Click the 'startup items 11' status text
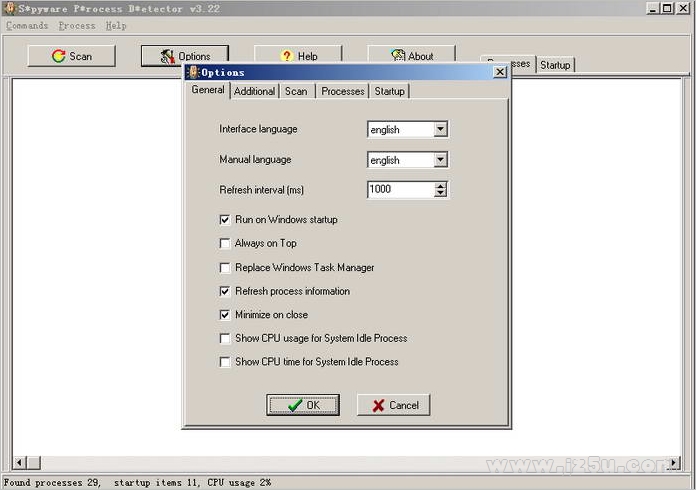The image size is (696, 490). tap(155, 482)
